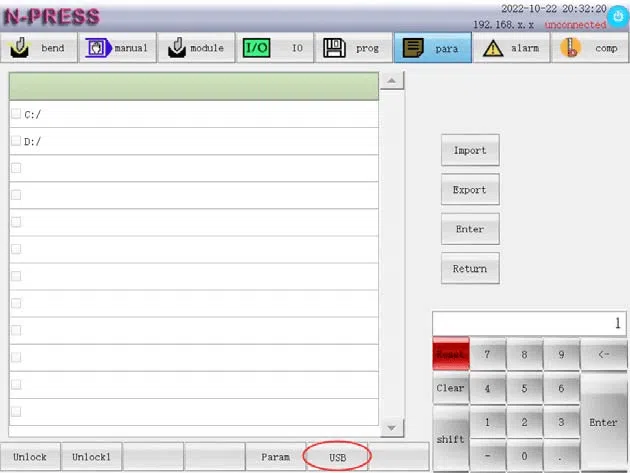Click the list scroll up arrow

click(x=392, y=81)
